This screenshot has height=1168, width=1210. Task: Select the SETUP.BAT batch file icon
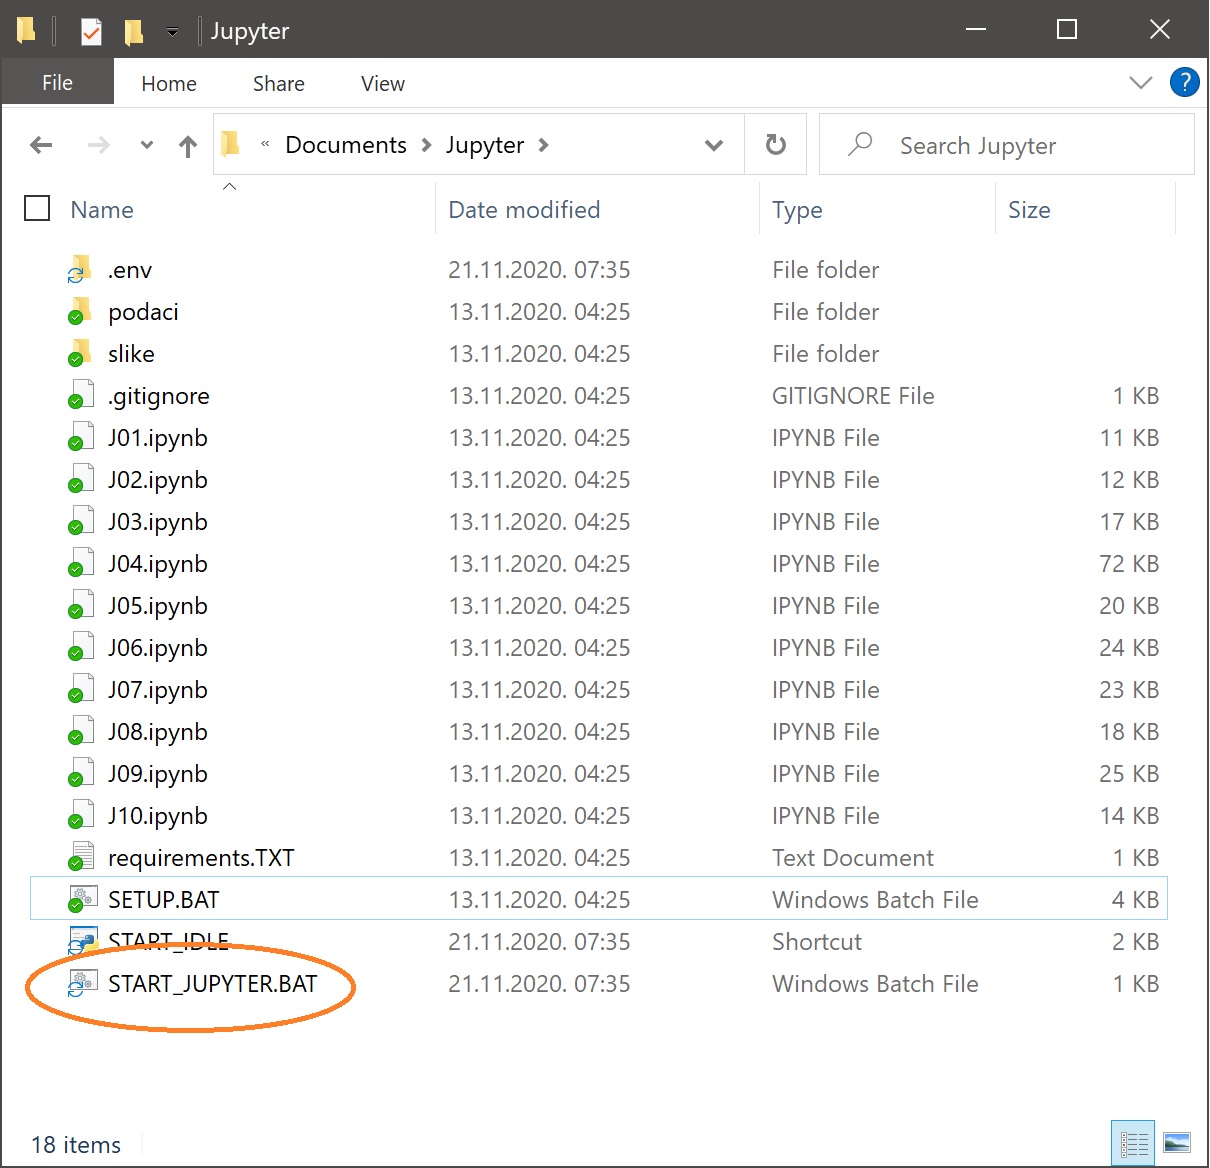[81, 899]
